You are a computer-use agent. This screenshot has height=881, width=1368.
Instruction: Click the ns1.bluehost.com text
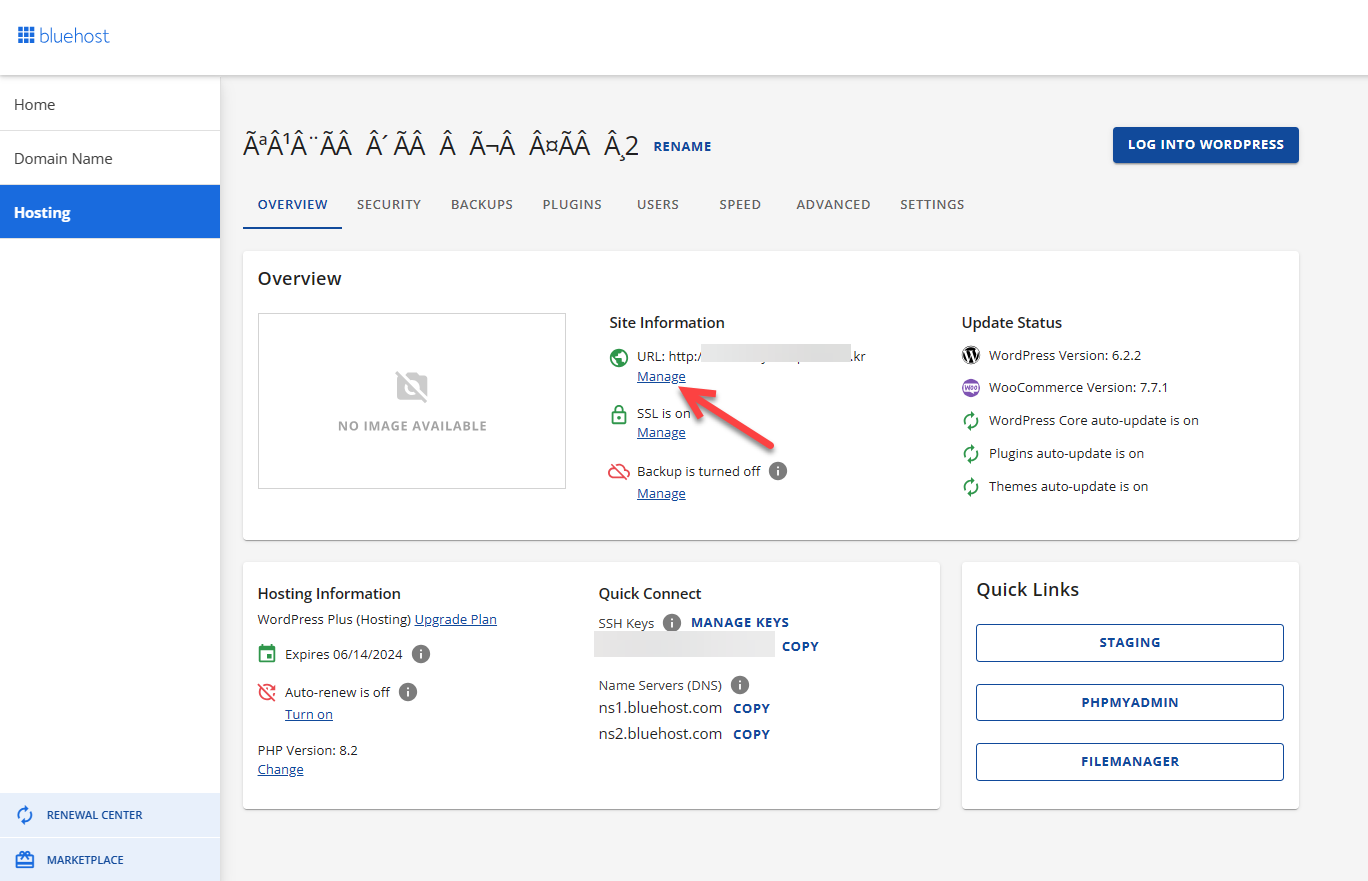coord(660,707)
